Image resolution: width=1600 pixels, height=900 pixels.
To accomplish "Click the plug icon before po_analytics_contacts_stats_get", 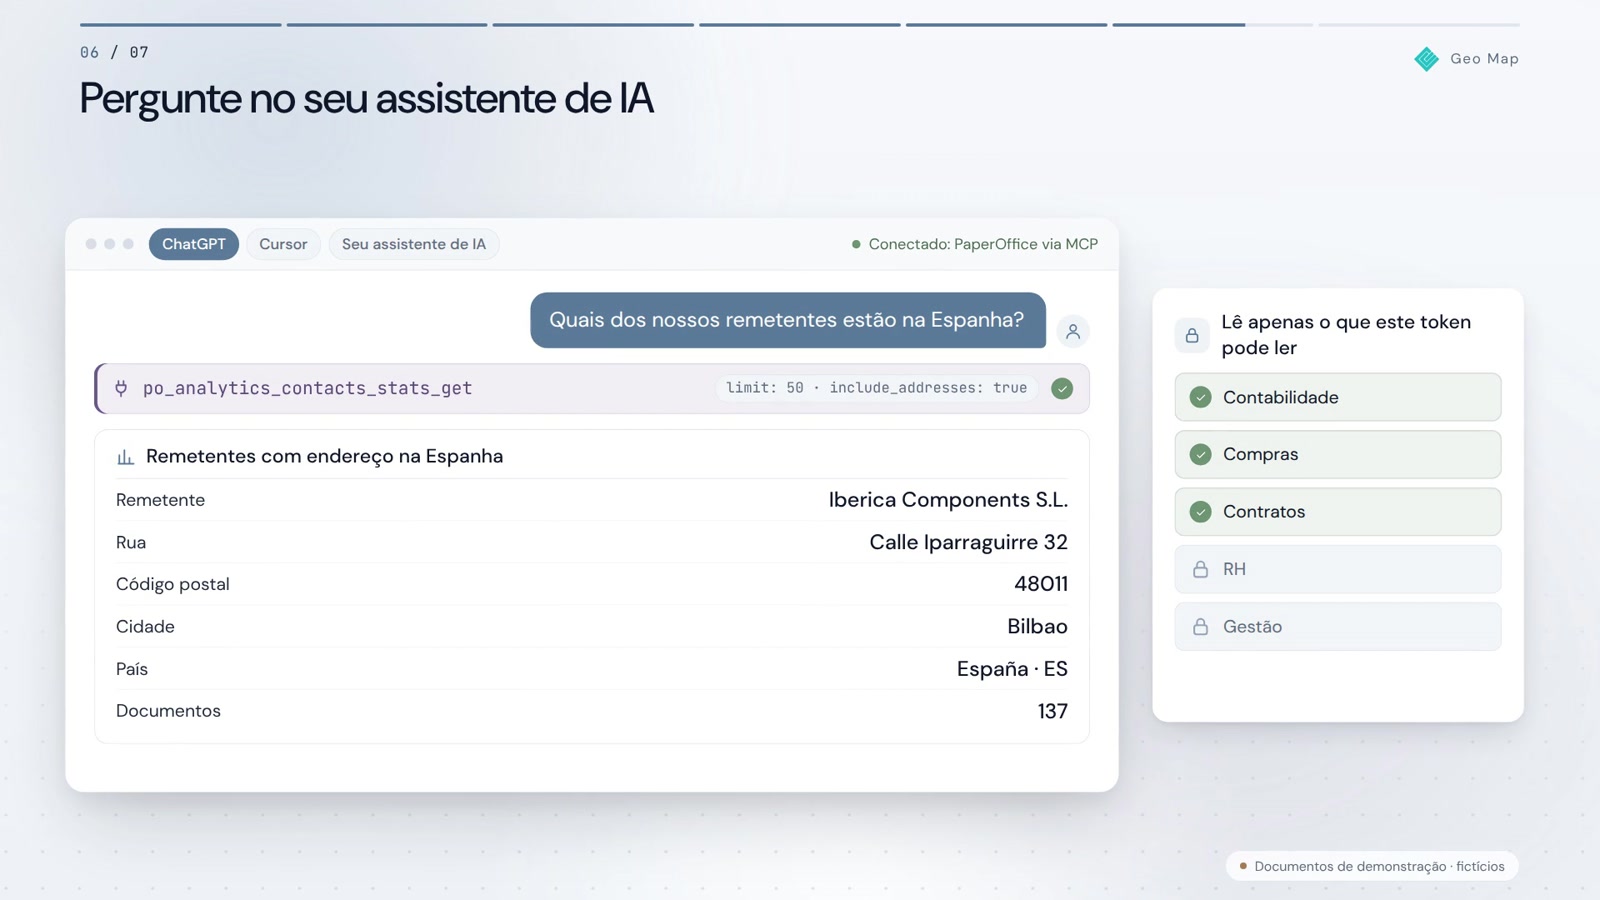I will [x=121, y=388].
